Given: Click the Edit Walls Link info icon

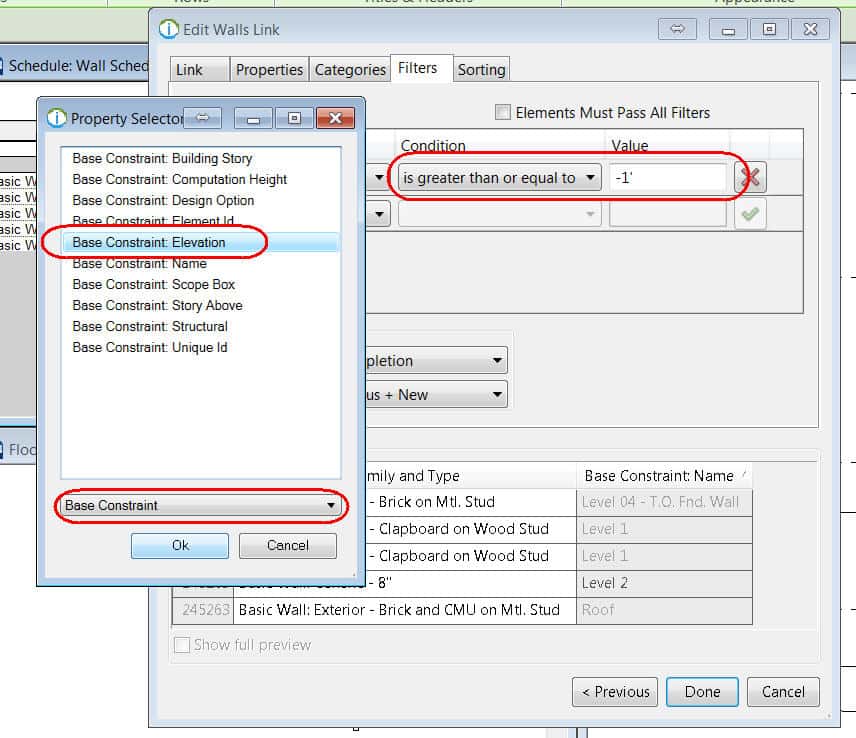Looking at the screenshot, I should click(169, 29).
